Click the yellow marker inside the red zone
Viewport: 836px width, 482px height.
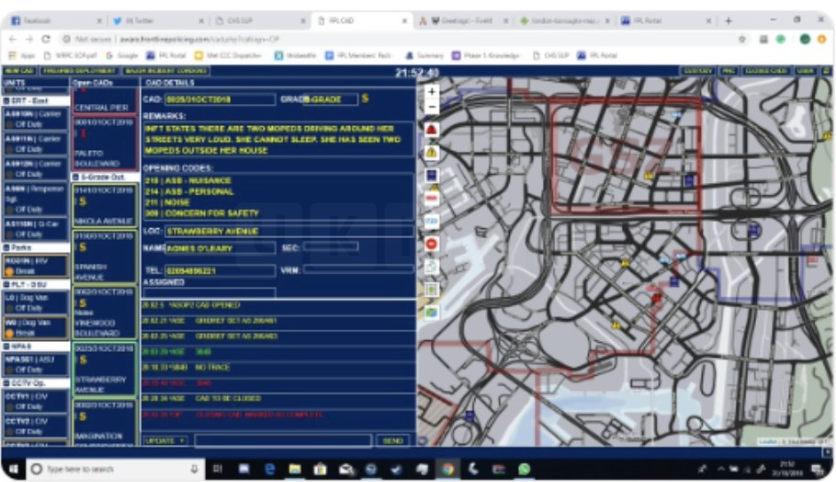[x=649, y=175]
